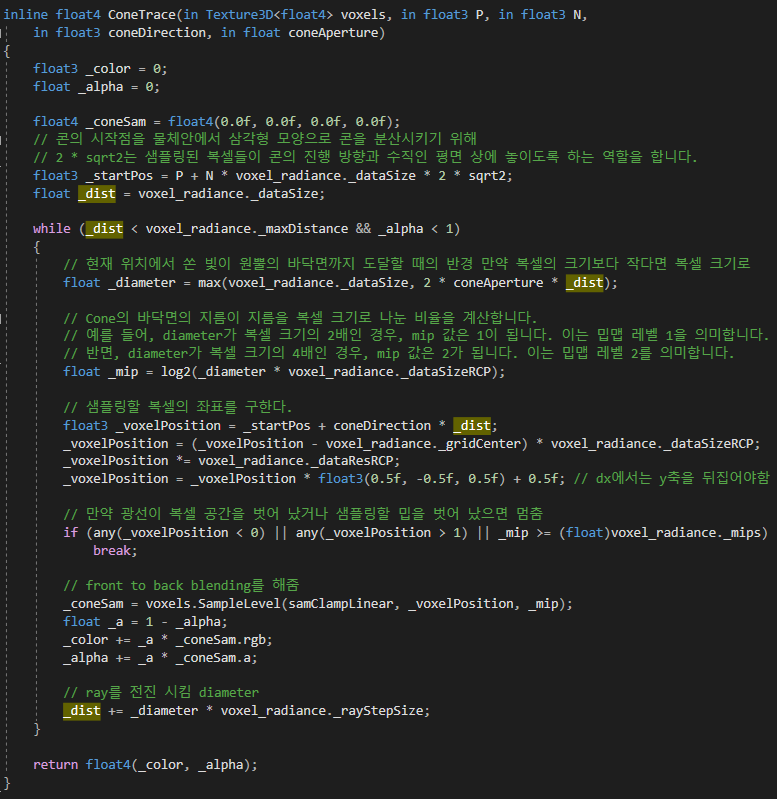Click the inline keyword at top
The image size is (777, 799).
click(25, 15)
